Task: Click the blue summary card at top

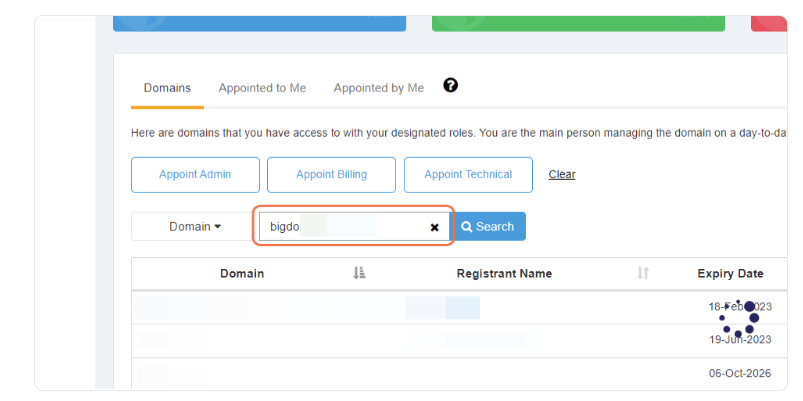Action: click(260, 23)
